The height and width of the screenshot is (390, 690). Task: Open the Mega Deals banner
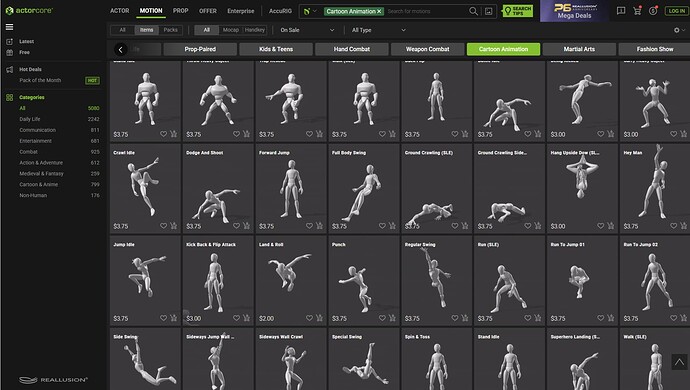point(574,11)
